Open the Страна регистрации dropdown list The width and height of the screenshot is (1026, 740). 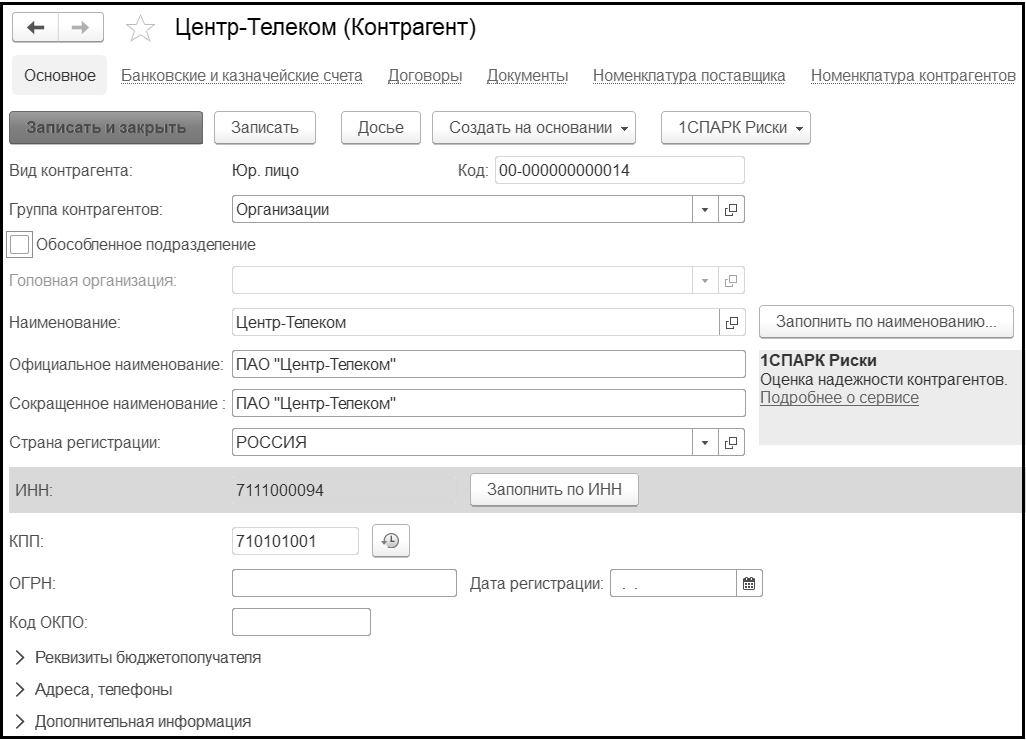click(705, 443)
